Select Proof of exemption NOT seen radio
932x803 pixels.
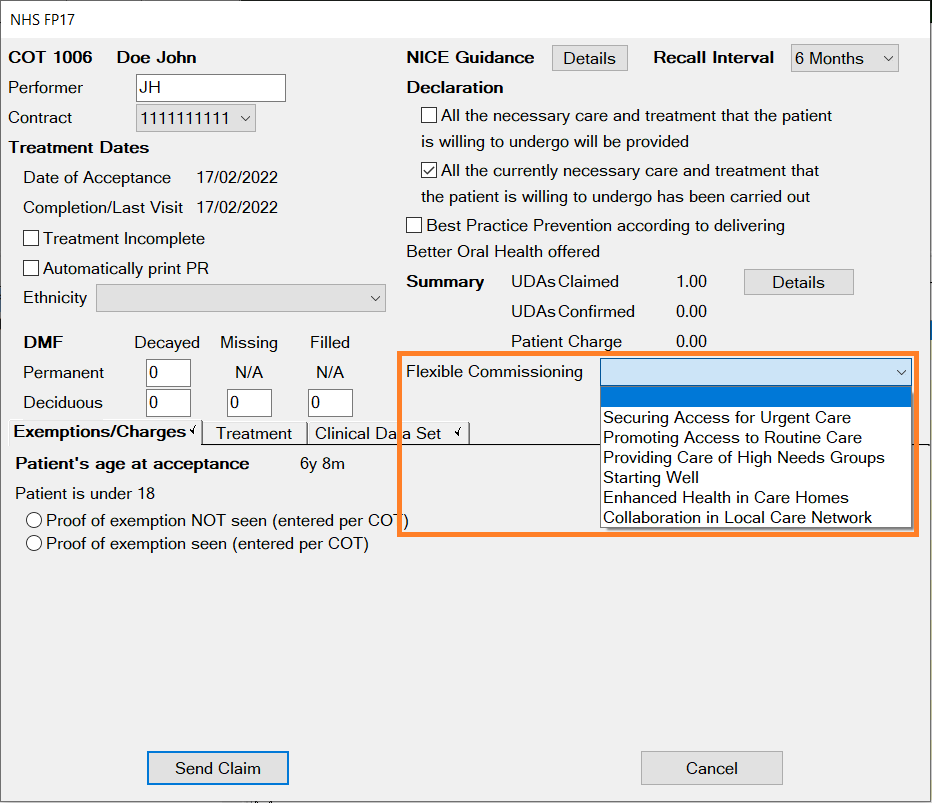click(x=35, y=521)
